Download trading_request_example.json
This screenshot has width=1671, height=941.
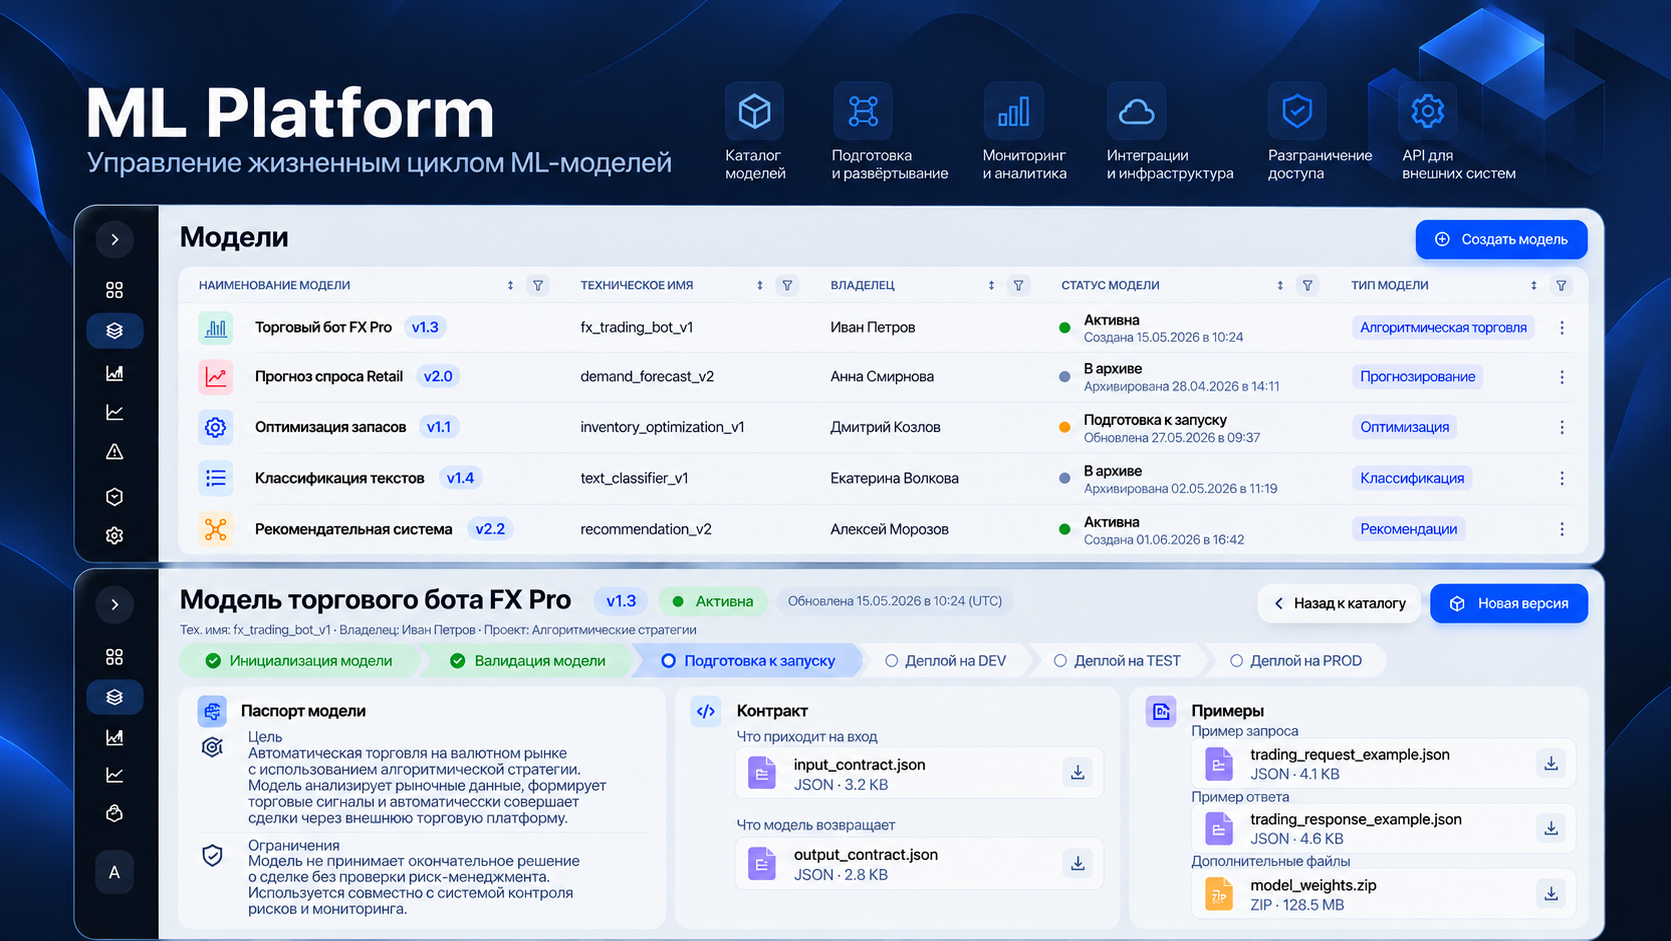(x=1551, y=764)
